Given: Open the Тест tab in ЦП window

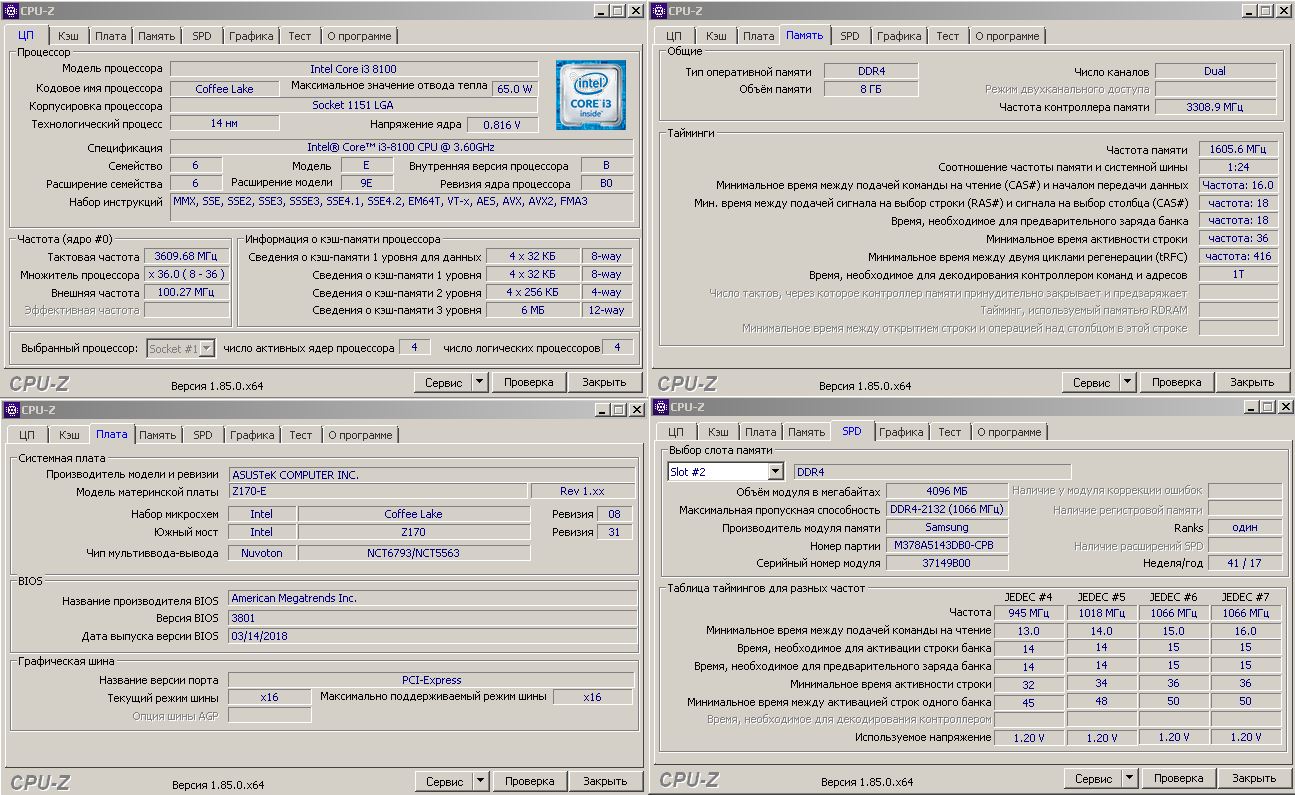Looking at the screenshot, I should point(300,36).
